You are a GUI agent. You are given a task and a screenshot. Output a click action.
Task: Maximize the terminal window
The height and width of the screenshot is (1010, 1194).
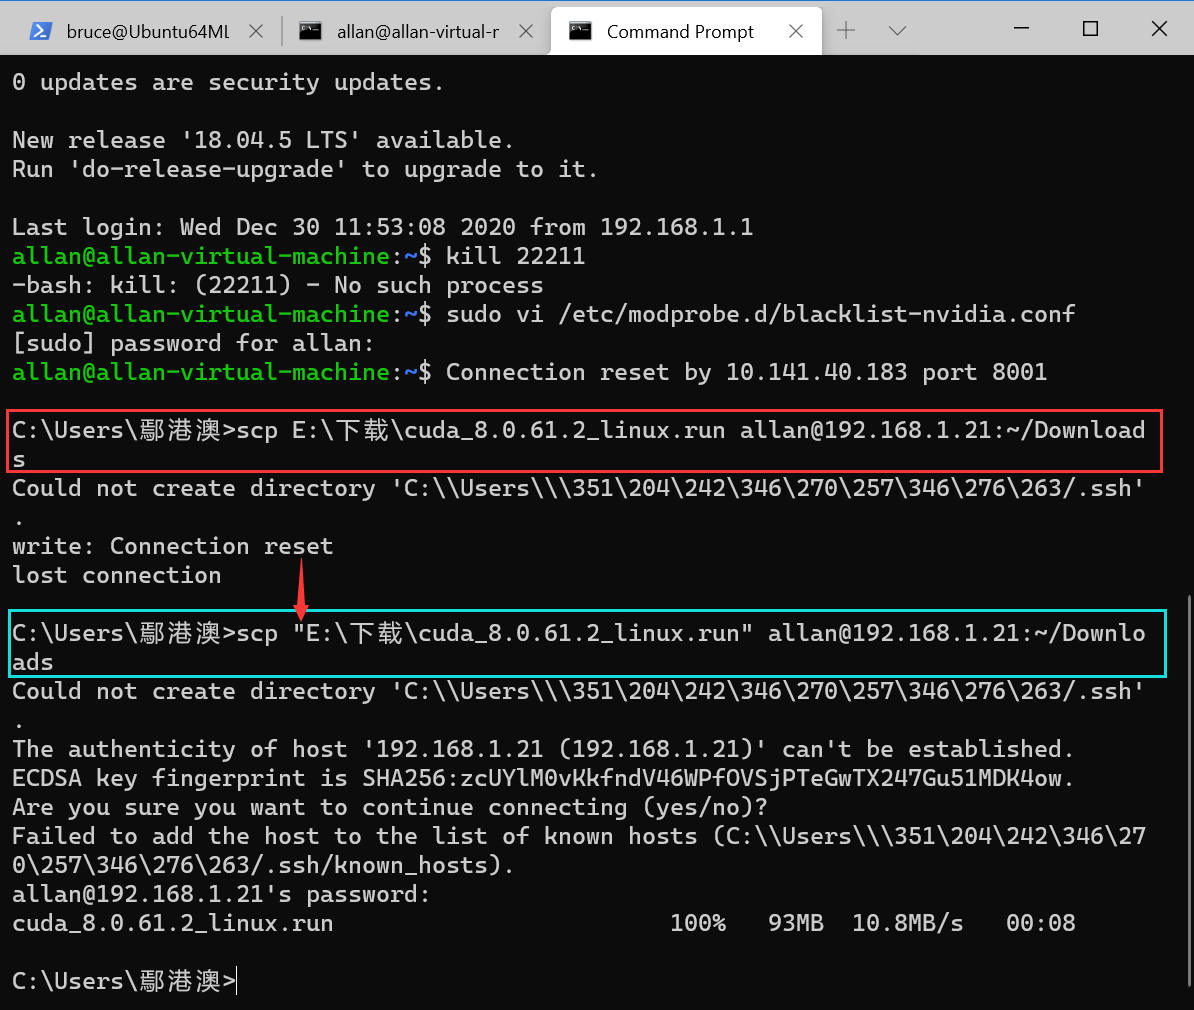tap(1090, 28)
